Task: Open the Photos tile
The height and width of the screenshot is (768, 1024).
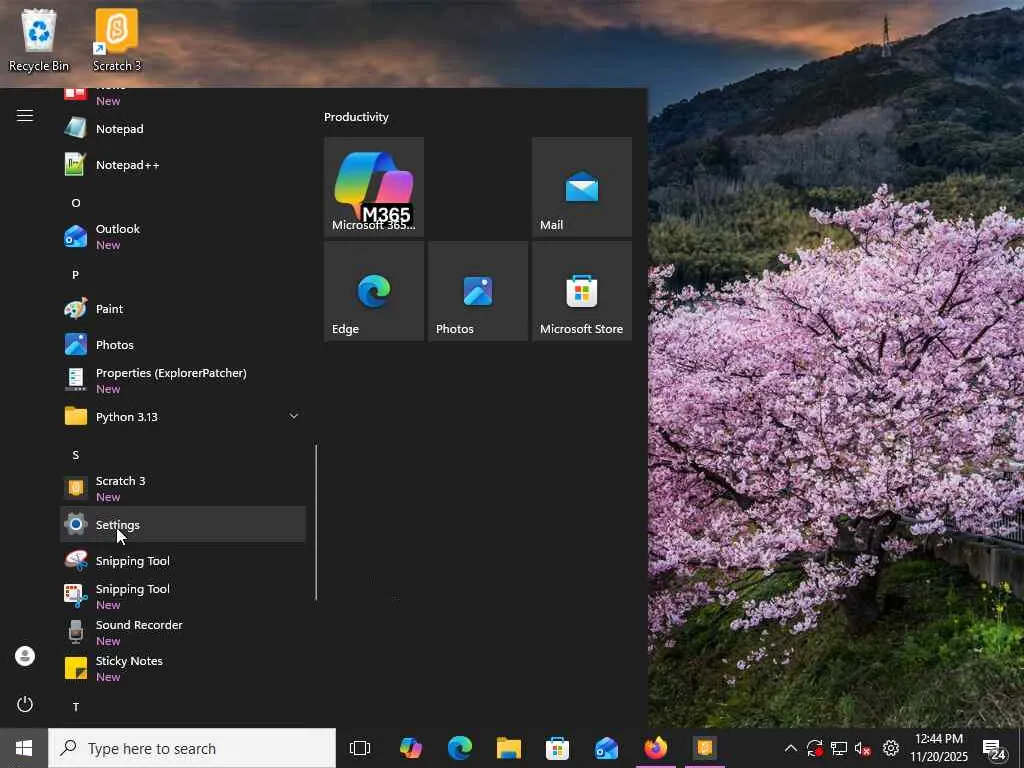Action: (x=478, y=291)
